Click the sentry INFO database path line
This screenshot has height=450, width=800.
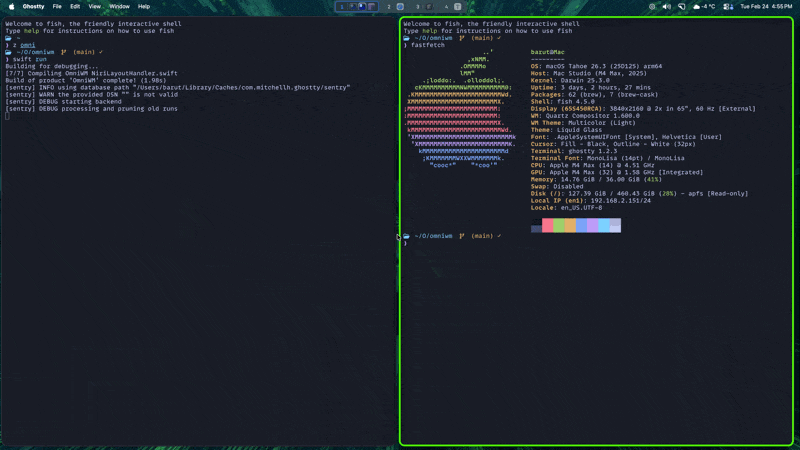coord(178,87)
